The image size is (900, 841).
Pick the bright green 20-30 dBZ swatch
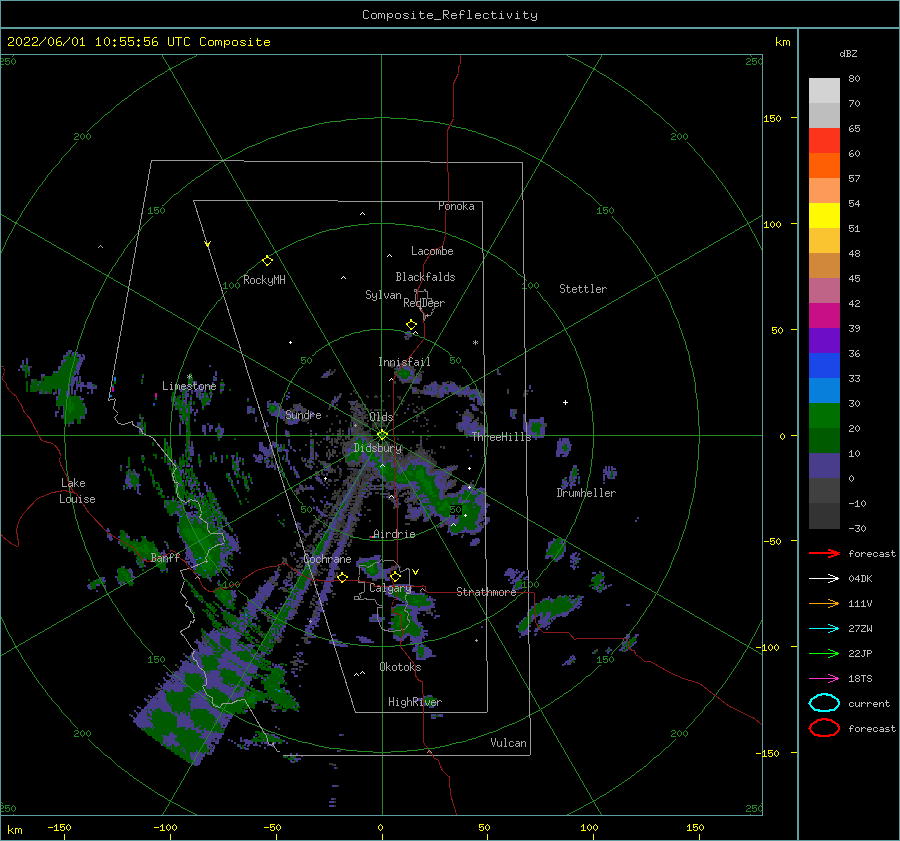824,415
